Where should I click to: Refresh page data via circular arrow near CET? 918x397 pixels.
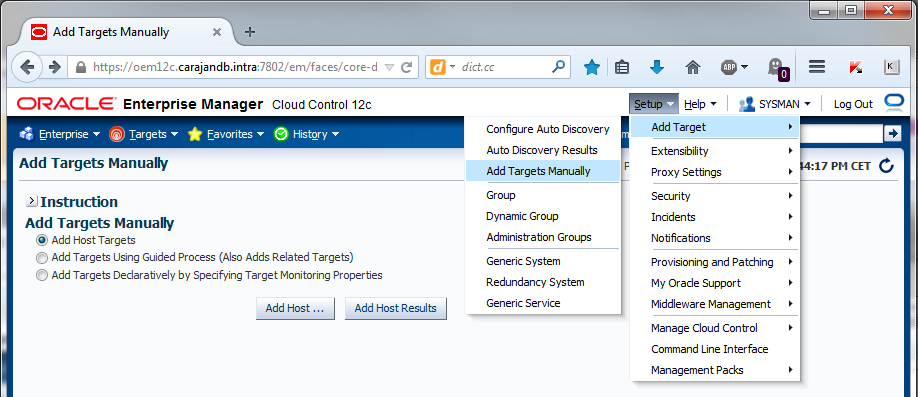887,166
